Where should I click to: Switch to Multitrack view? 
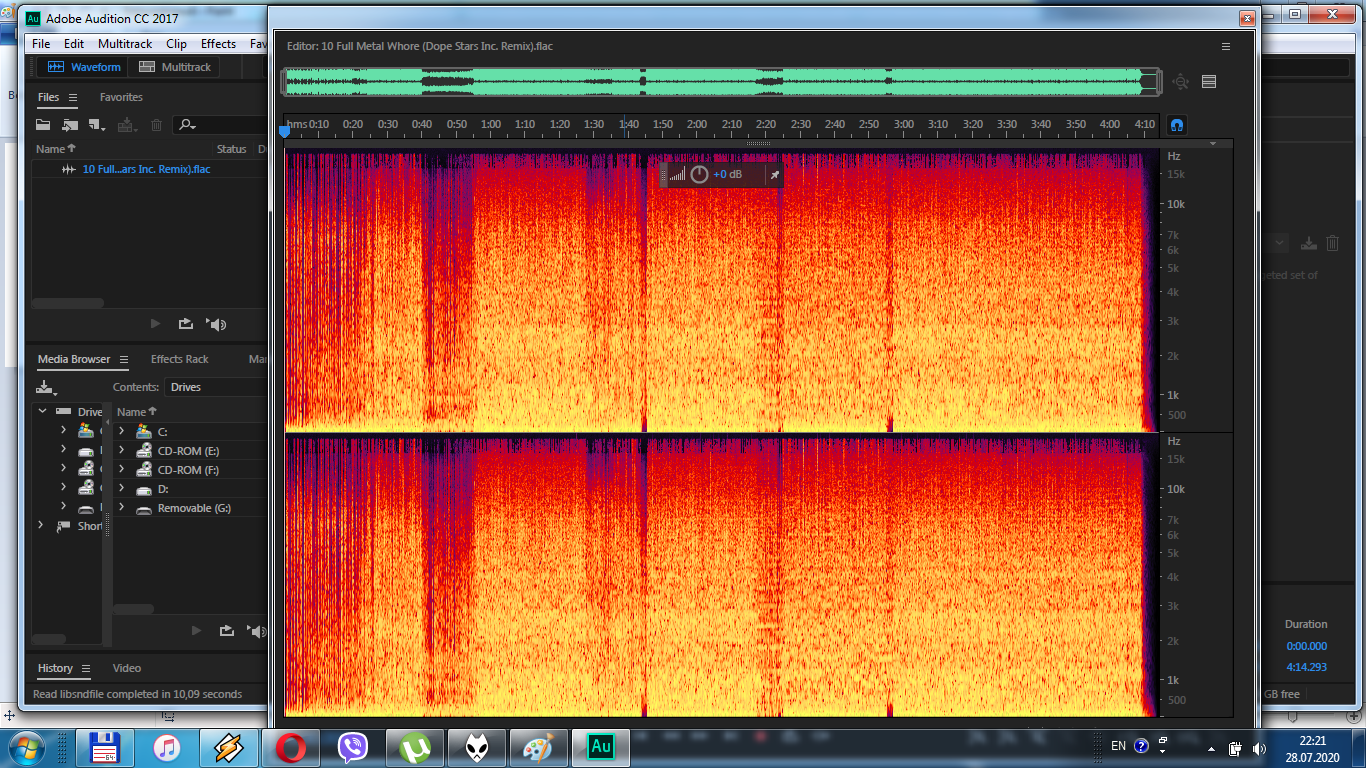[175, 67]
